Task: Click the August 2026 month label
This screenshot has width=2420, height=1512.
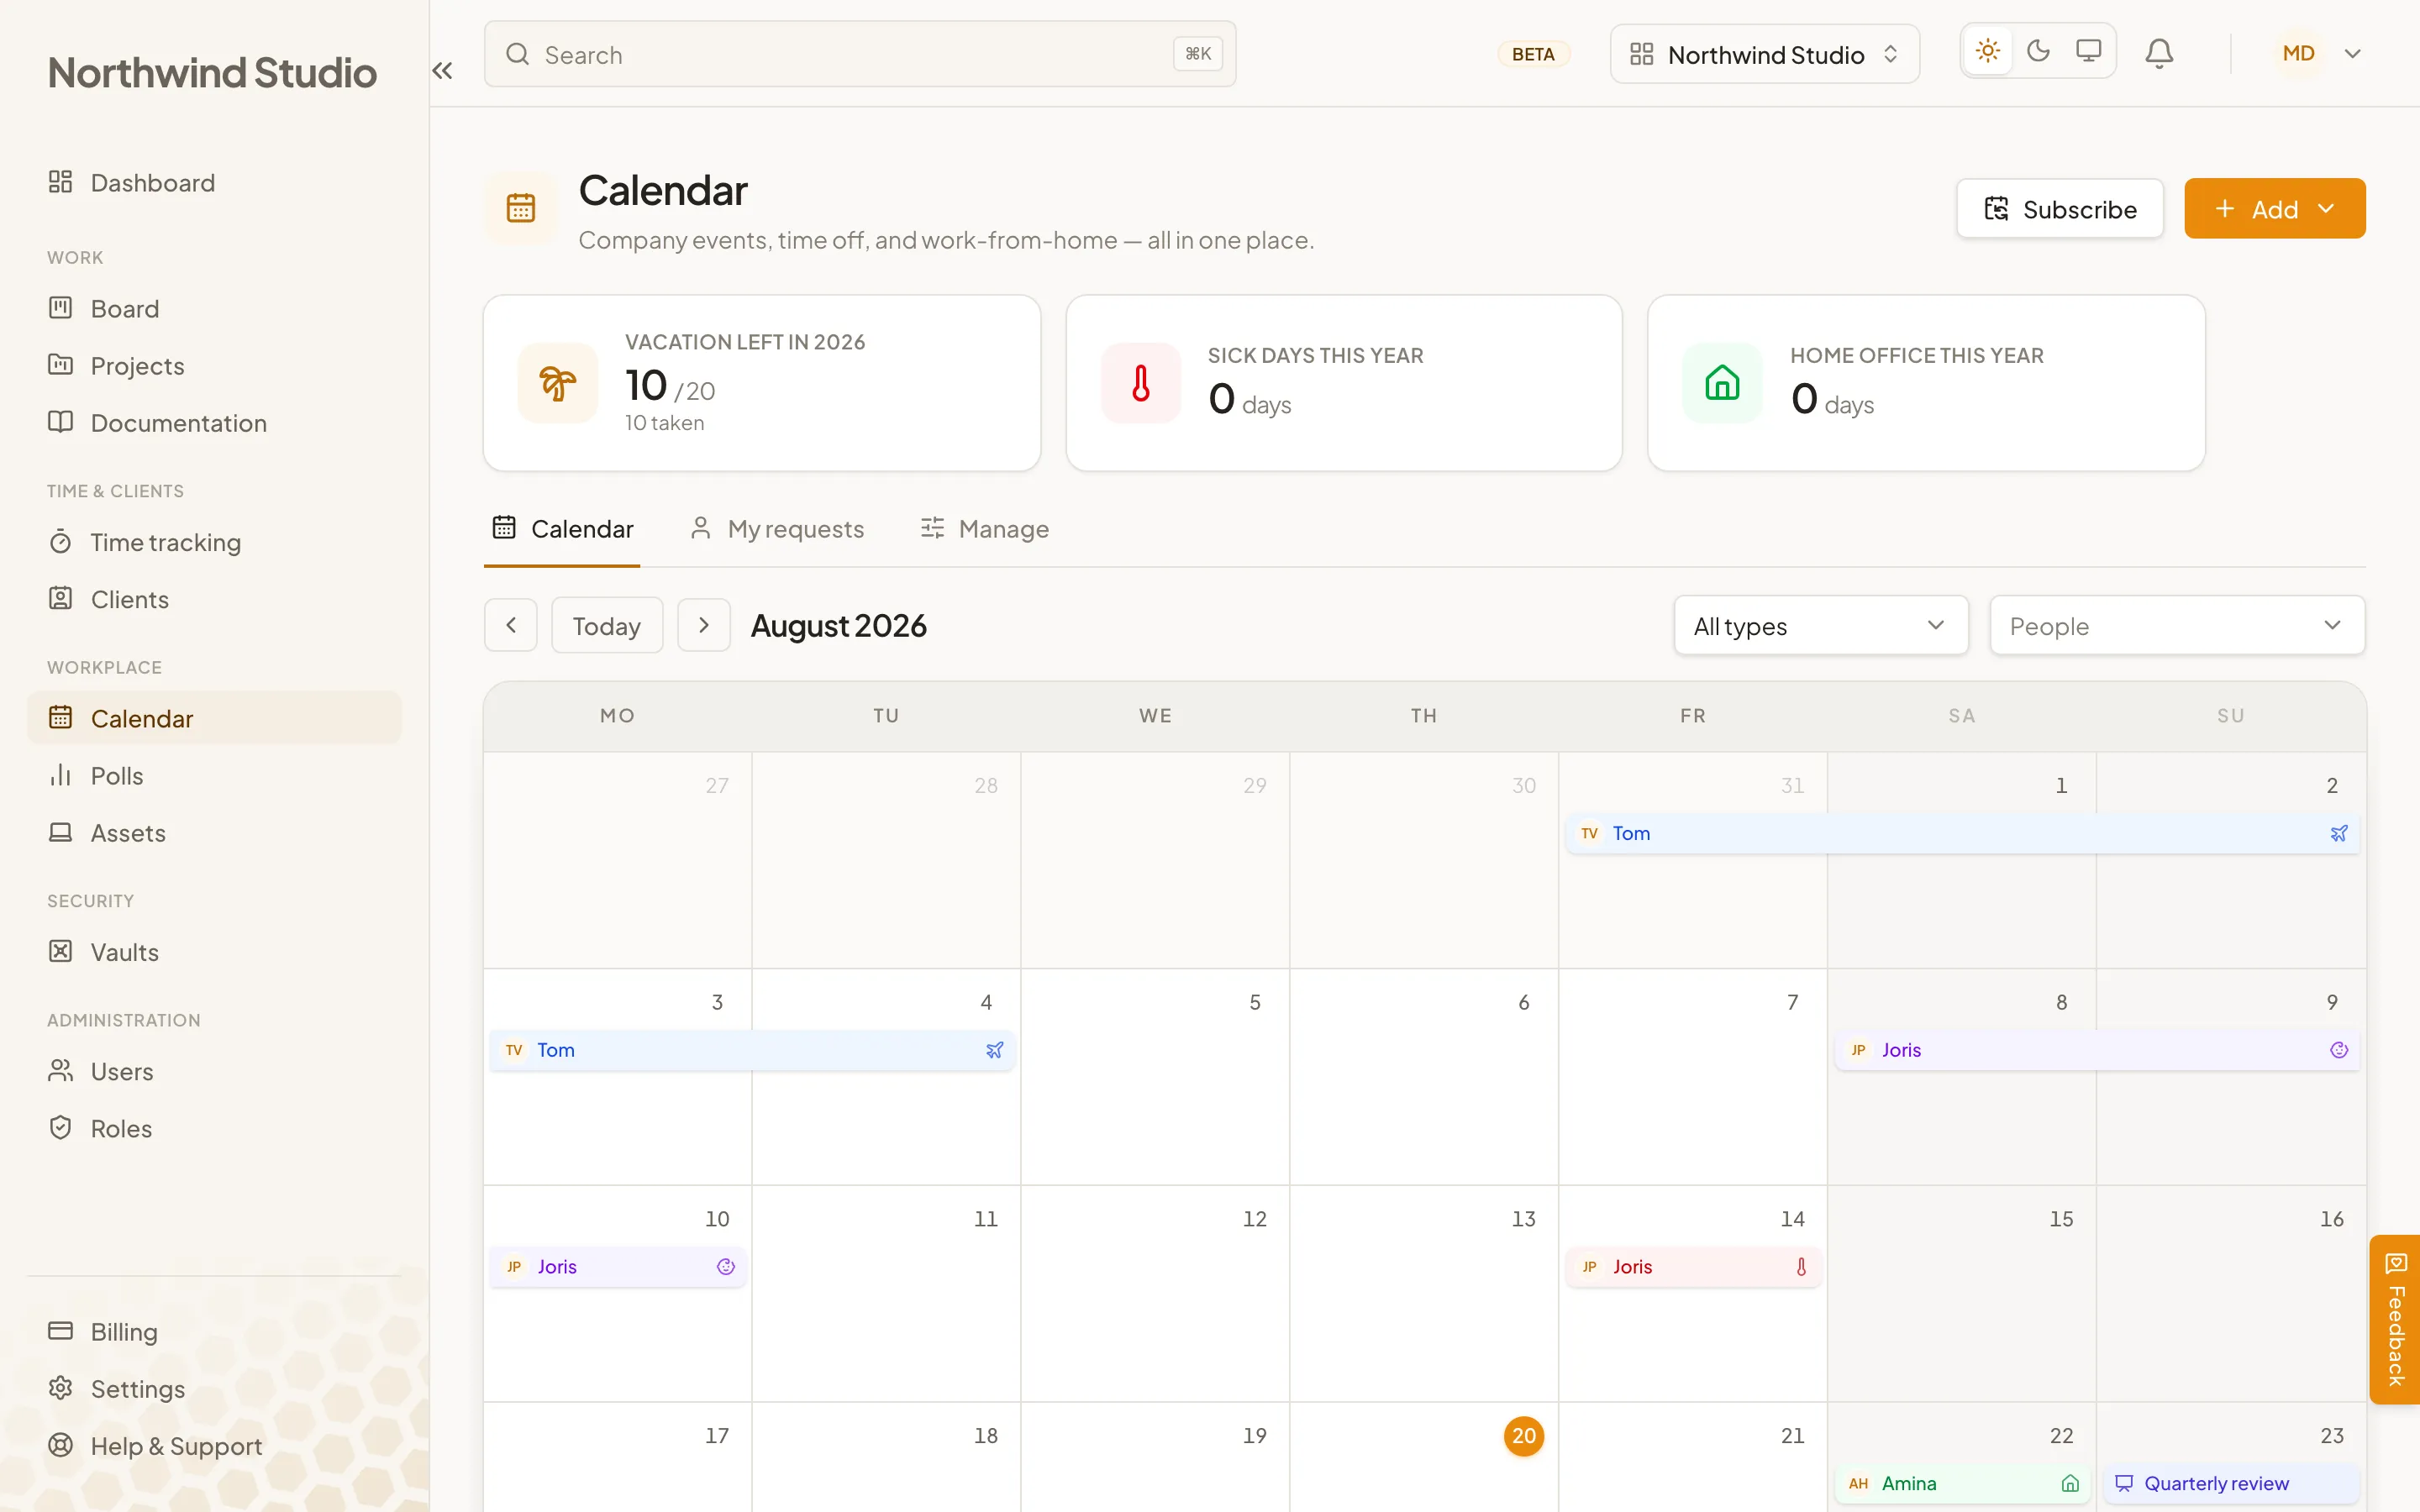Action: (838, 625)
